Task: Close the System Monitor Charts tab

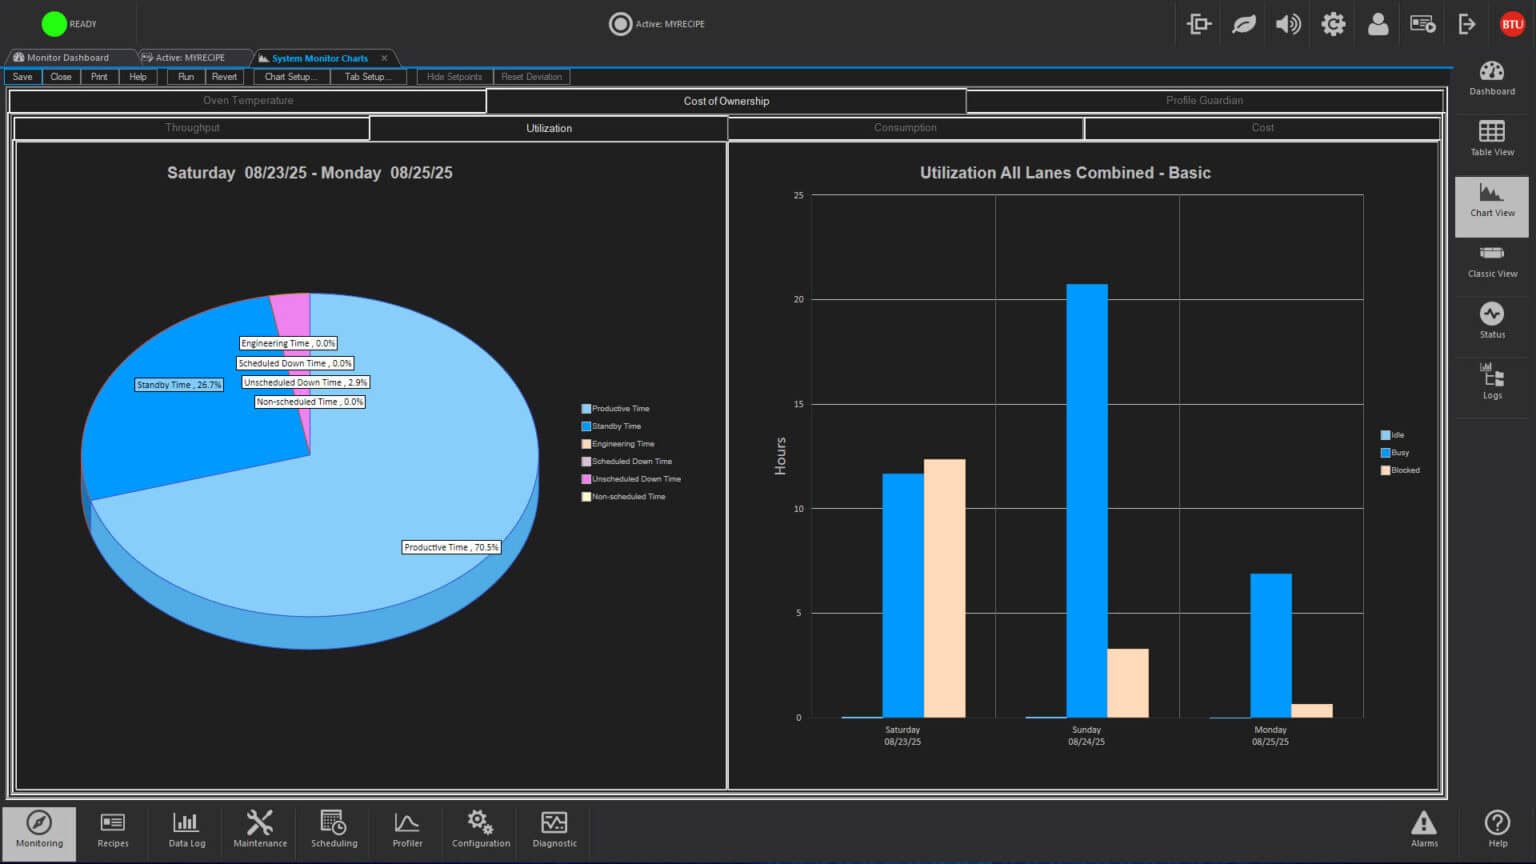Action: click(x=384, y=58)
